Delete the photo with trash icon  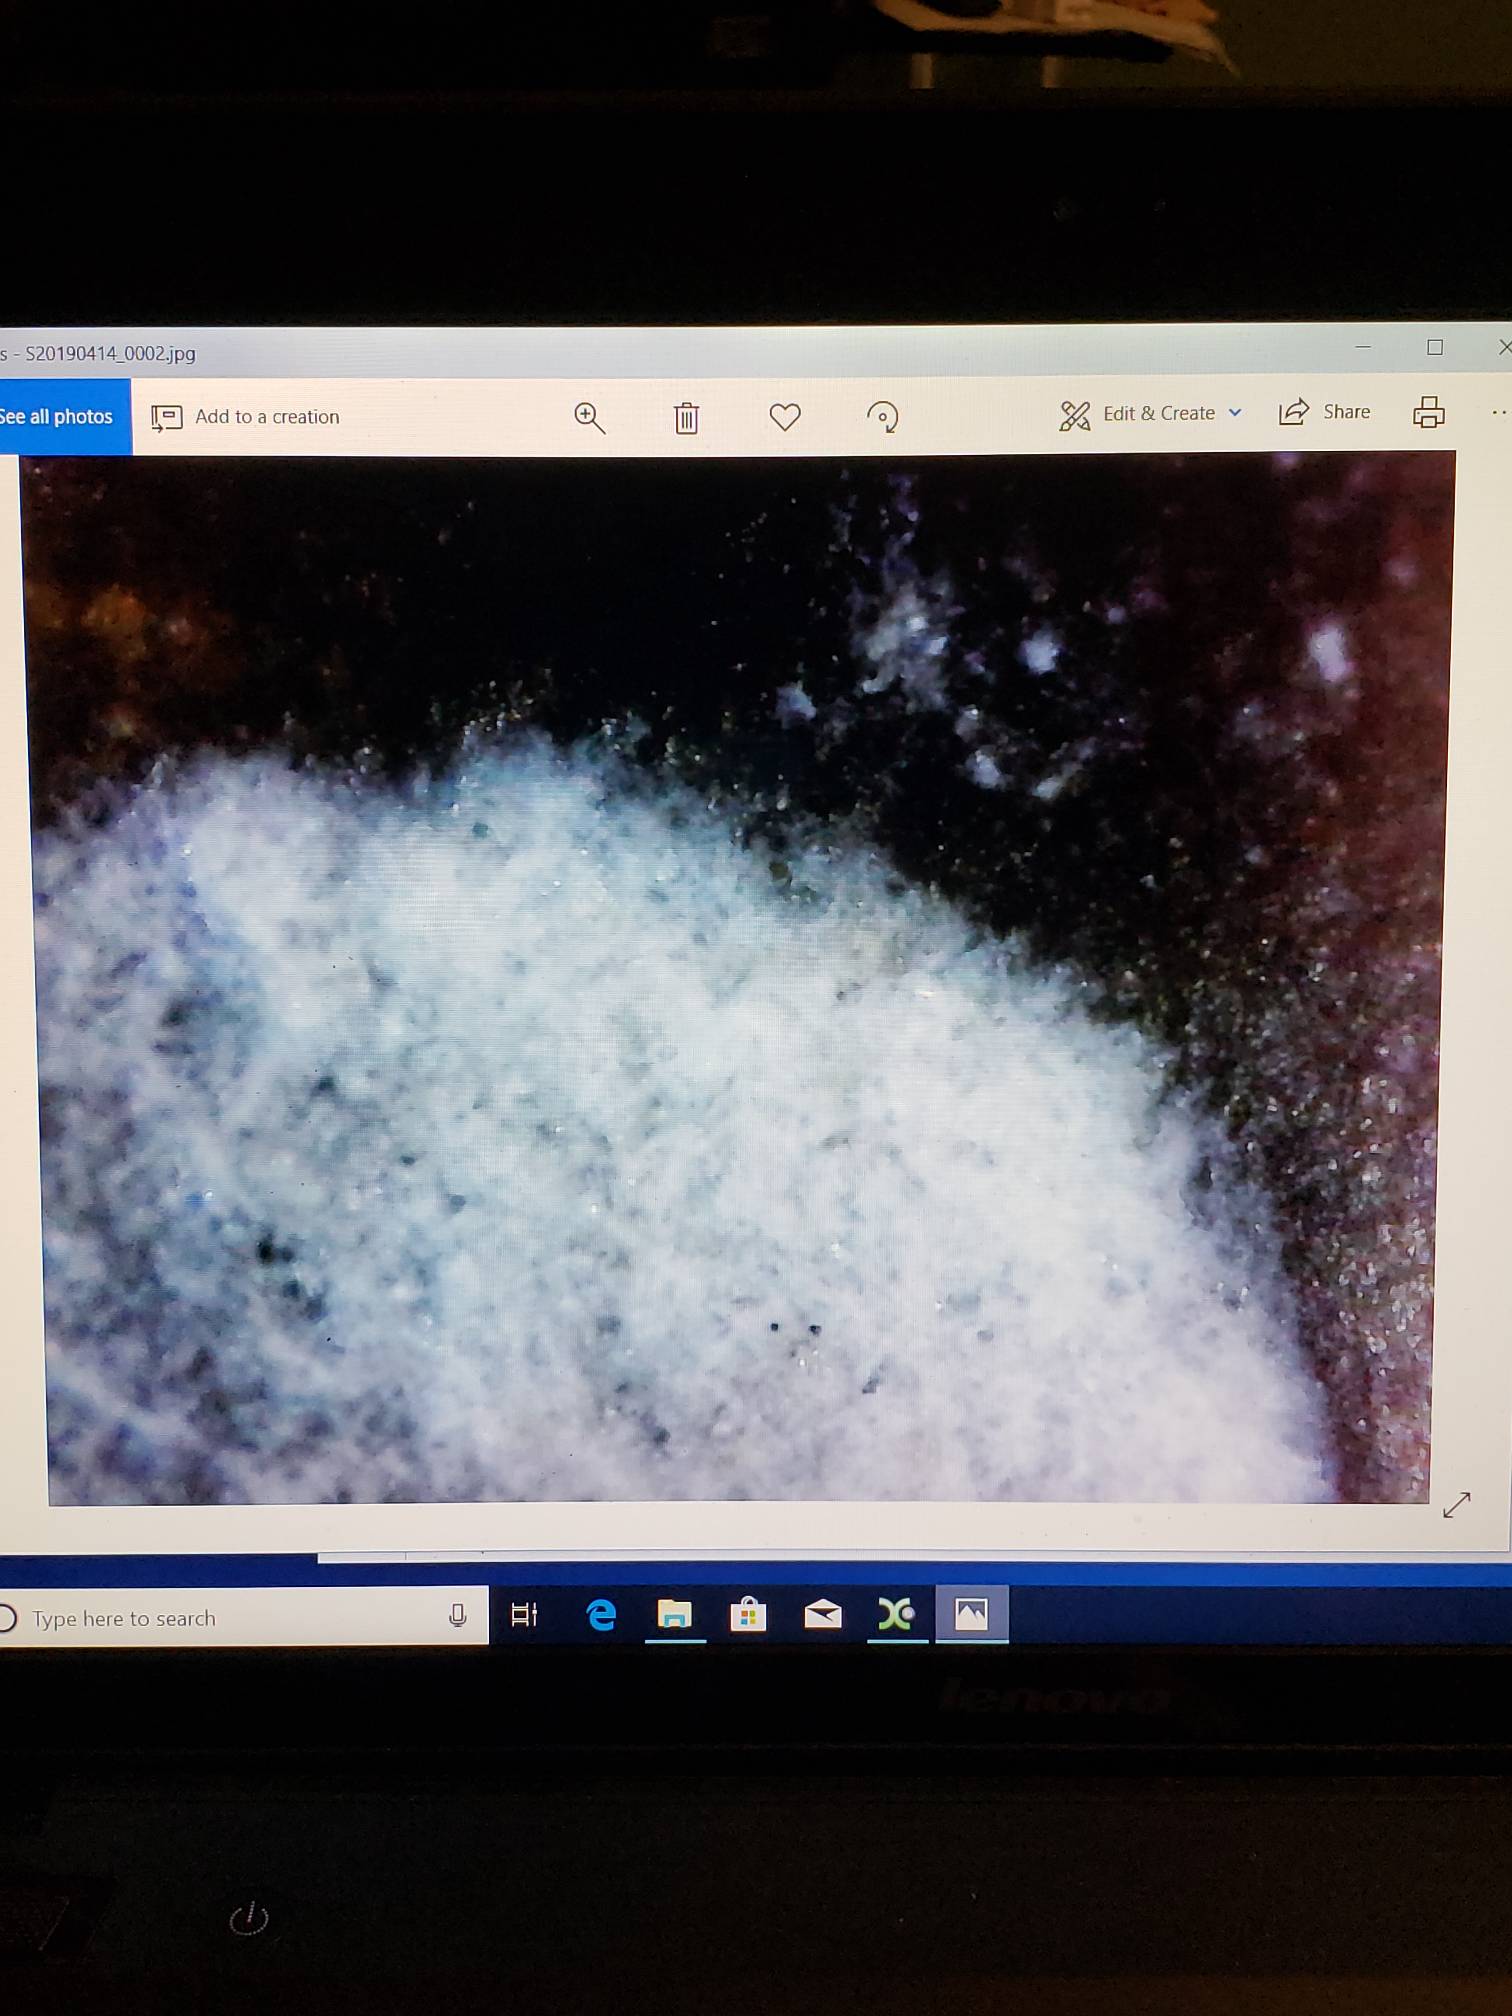click(686, 417)
